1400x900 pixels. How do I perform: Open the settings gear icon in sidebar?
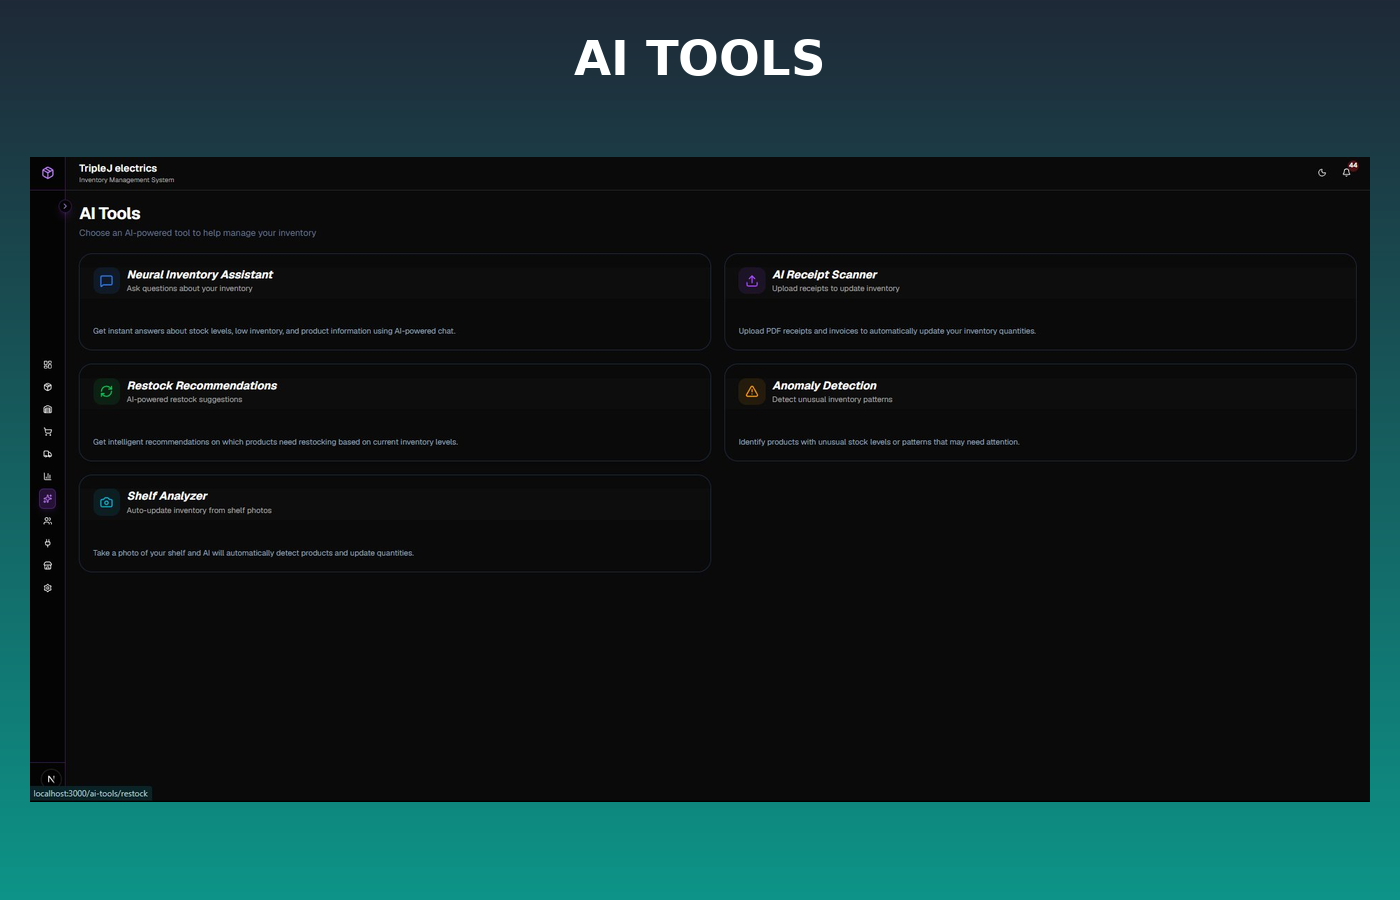point(47,588)
